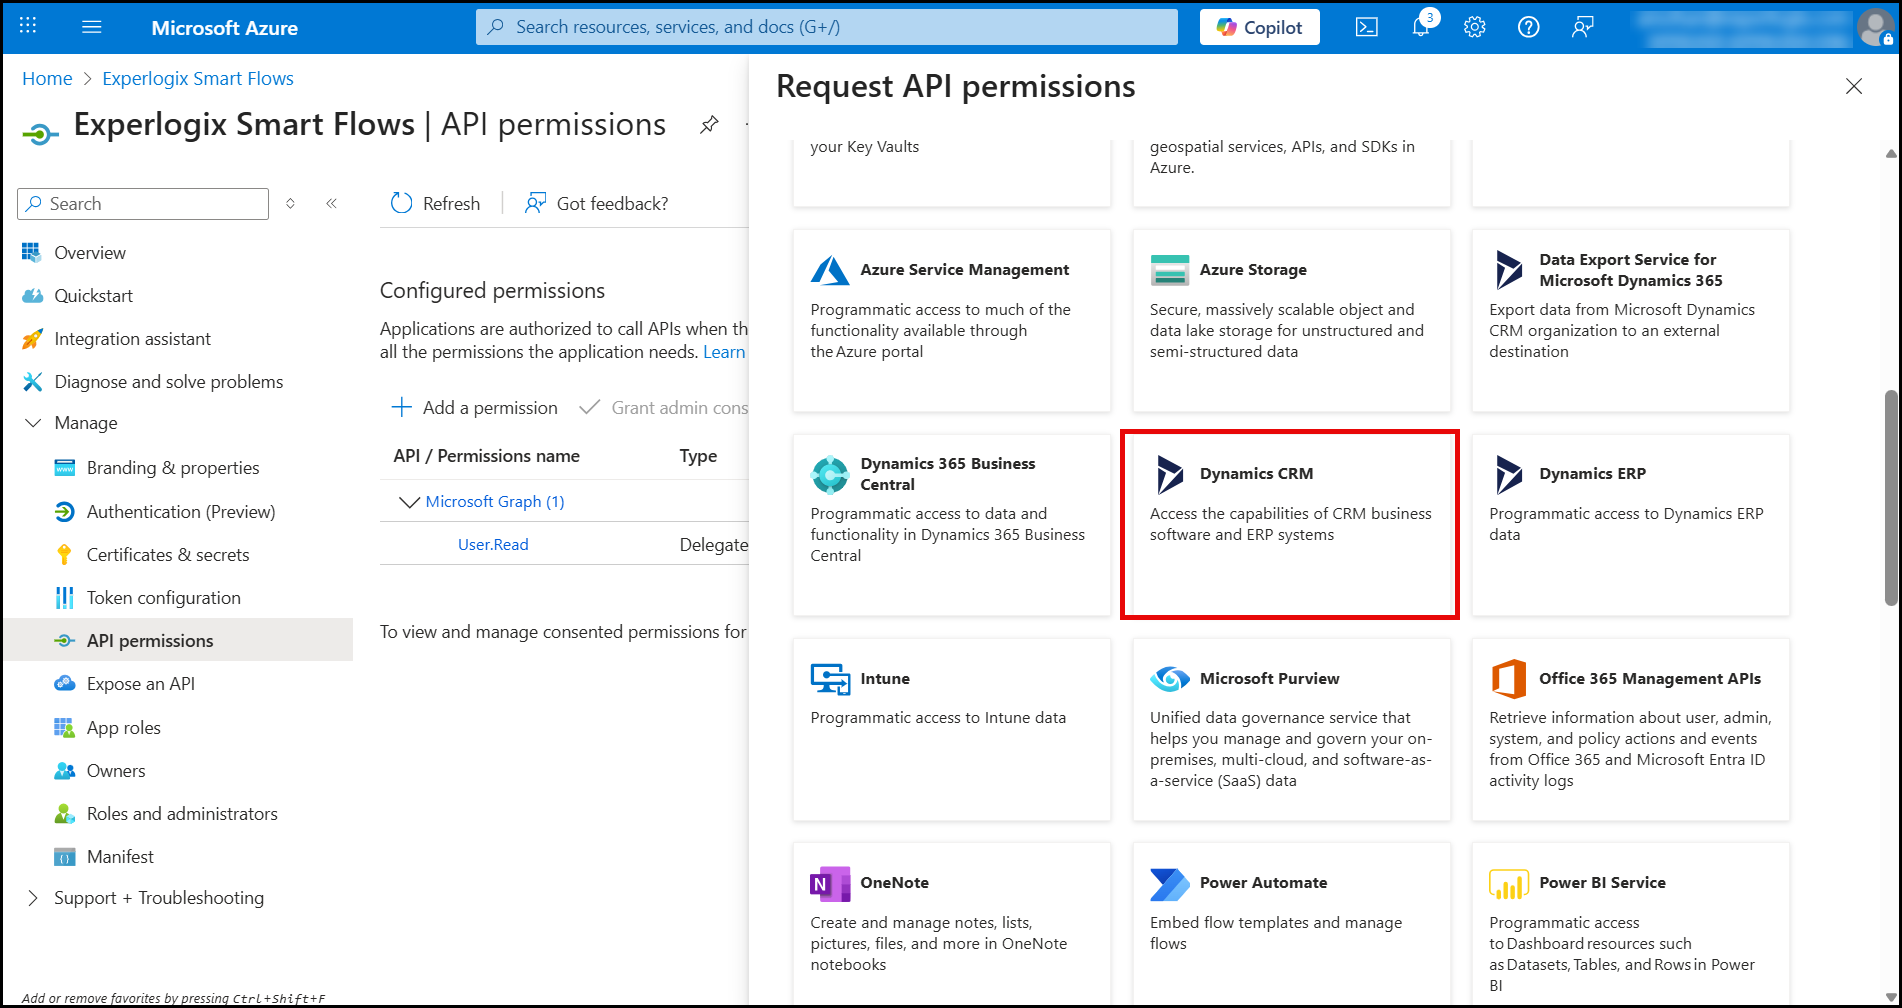The height and width of the screenshot is (1008, 1902).
Task: Select the Azure Storage card
Action: tap(1291, 321)
